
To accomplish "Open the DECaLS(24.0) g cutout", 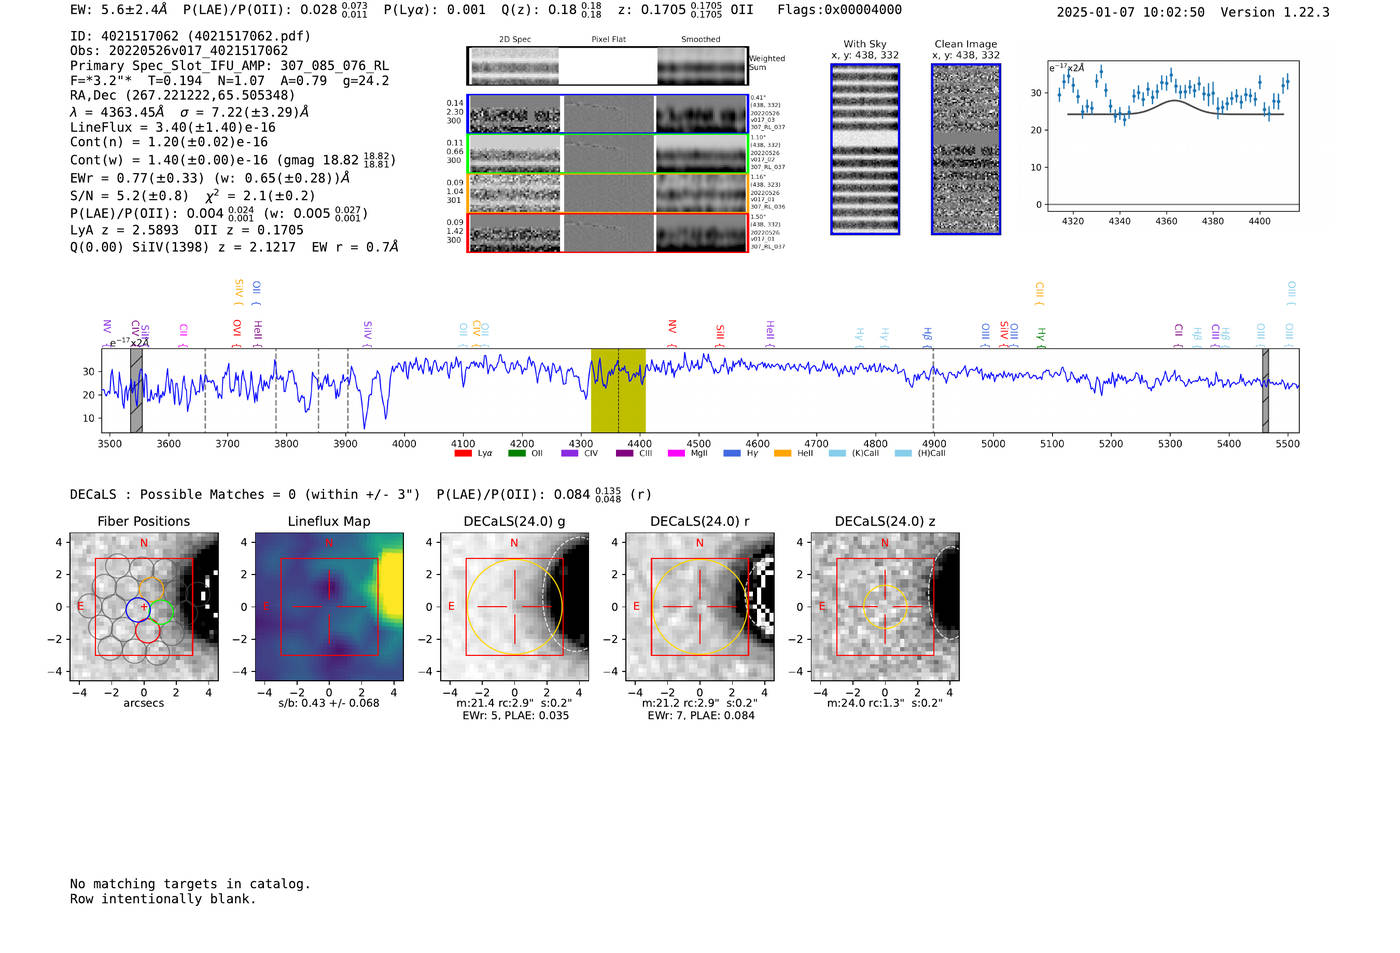I will [514, 606].
